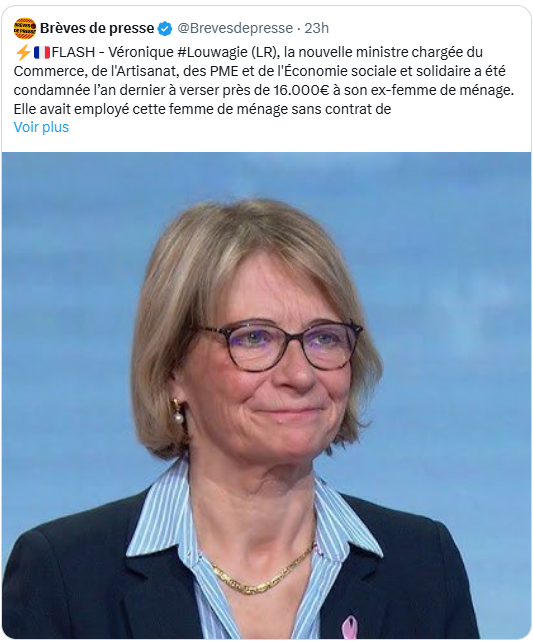Open the 23h timestamp permalink
Screen dimensions: 533x641
point(316,28)
